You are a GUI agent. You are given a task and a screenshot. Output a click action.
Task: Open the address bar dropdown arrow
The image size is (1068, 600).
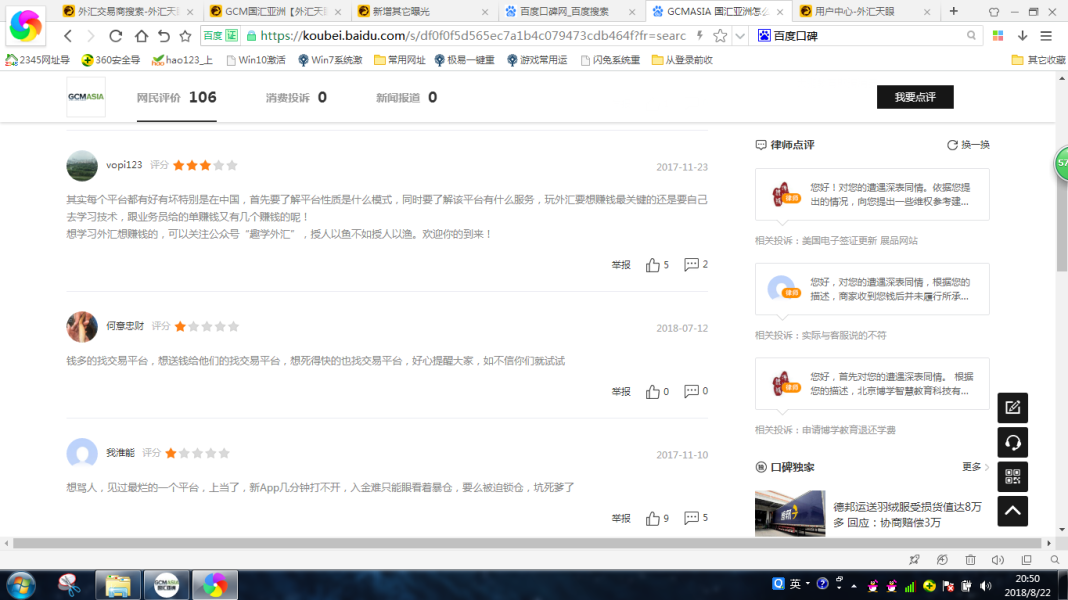tap(740, 36)
